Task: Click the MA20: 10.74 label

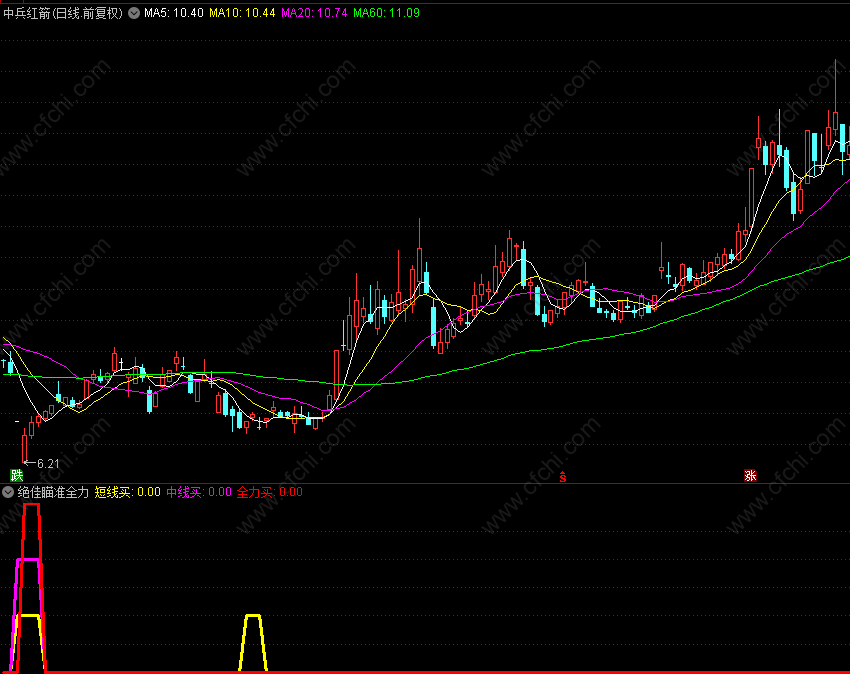Action: coord(314,13)
